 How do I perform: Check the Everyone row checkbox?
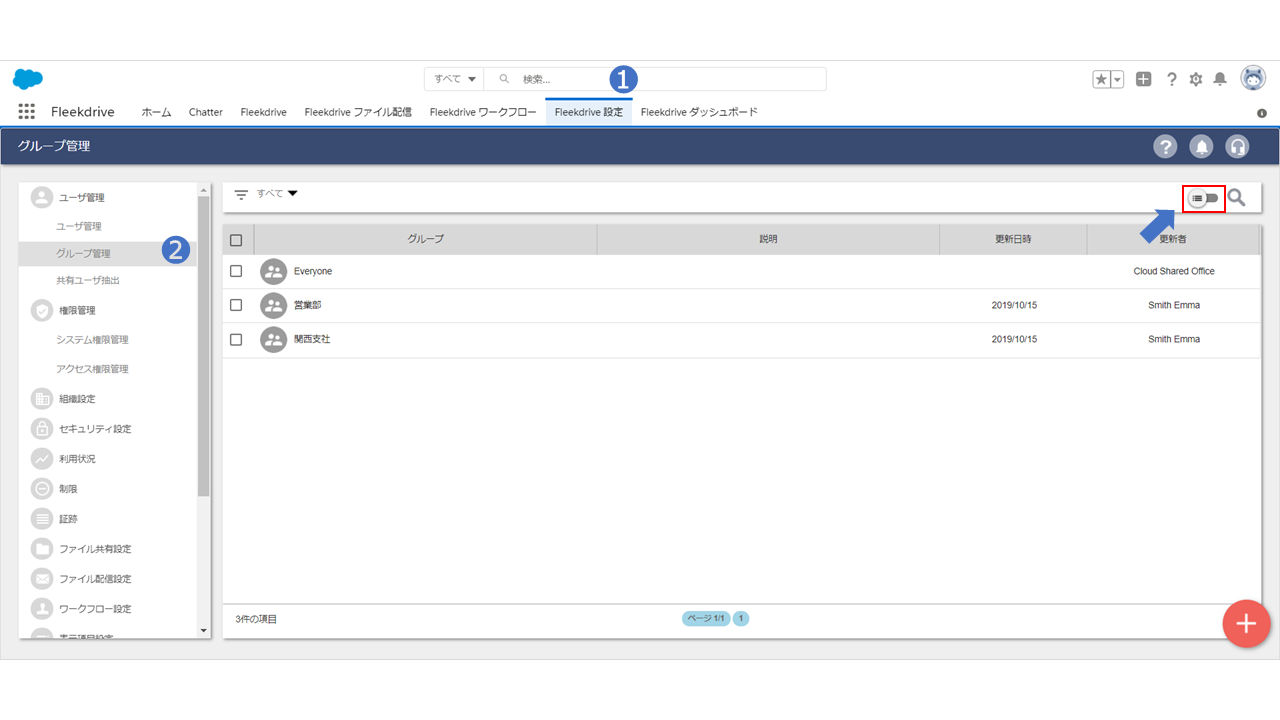236,271
